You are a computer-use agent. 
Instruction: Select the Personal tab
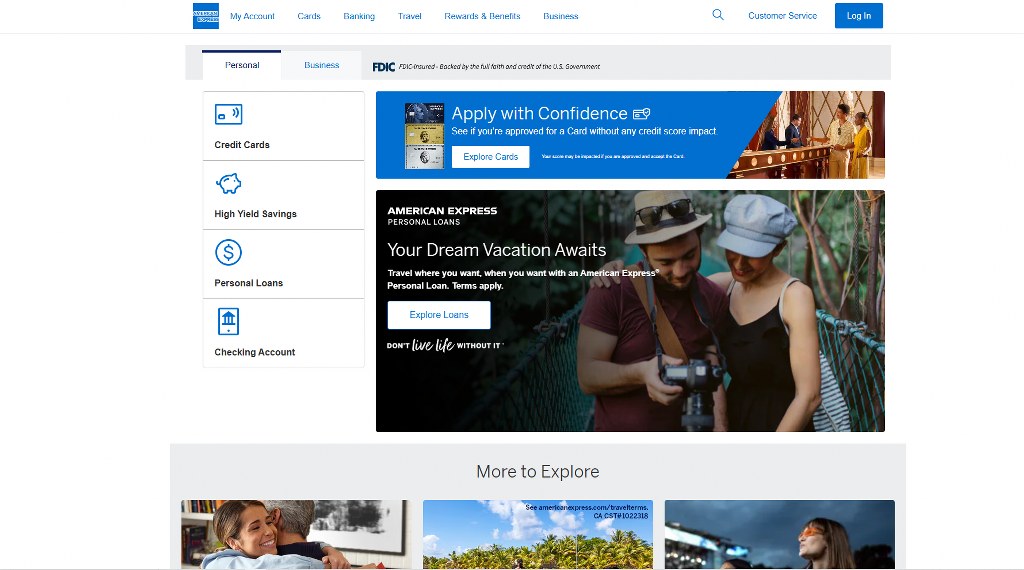coord(242,65)
